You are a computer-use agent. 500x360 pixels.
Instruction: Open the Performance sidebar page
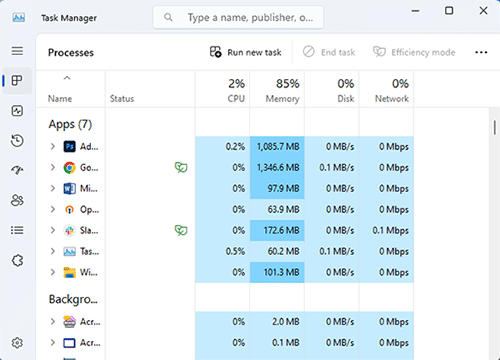click(x=17, y=111)
